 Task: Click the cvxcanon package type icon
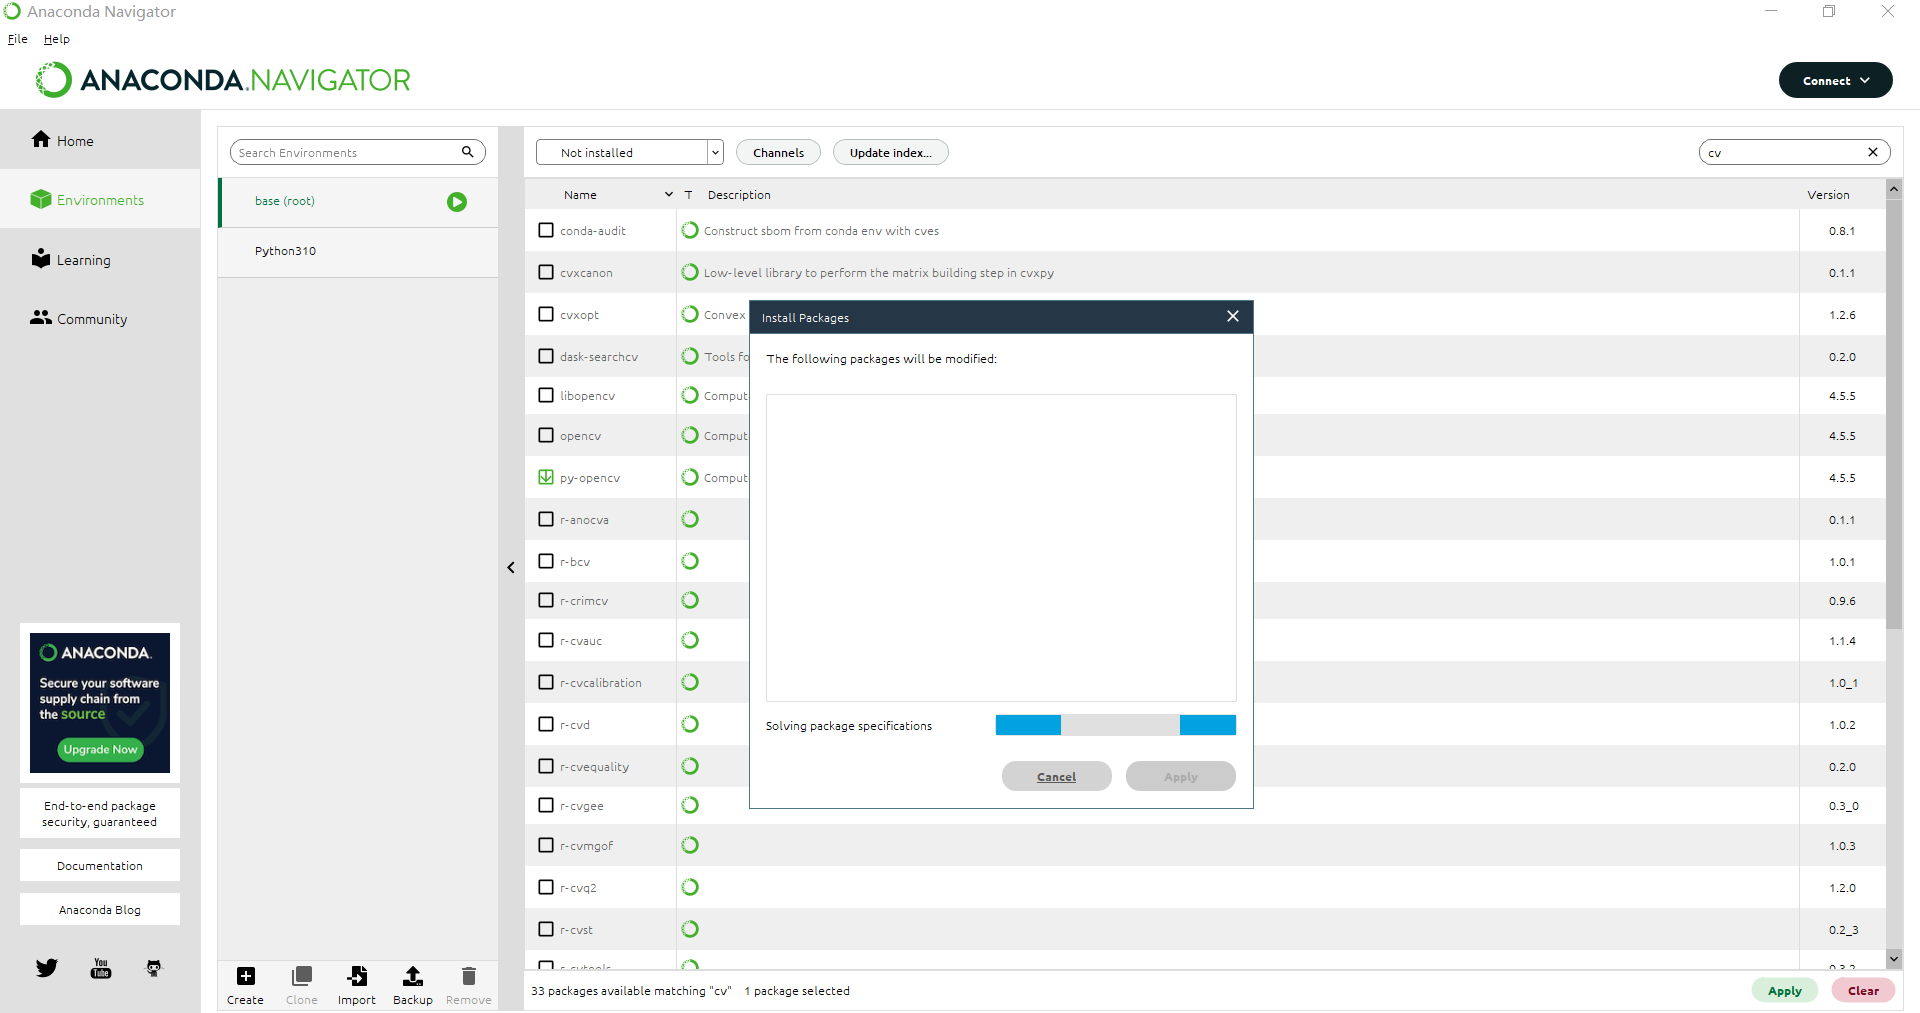(690, 272)
